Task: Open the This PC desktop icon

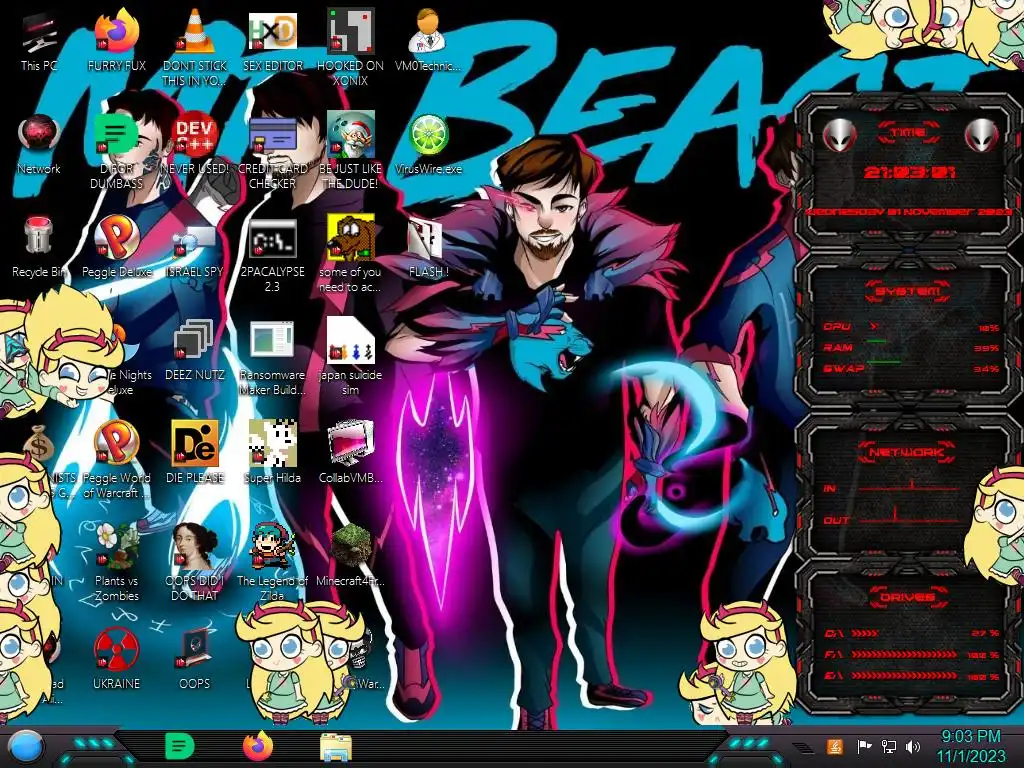Action: click(39, 40)
